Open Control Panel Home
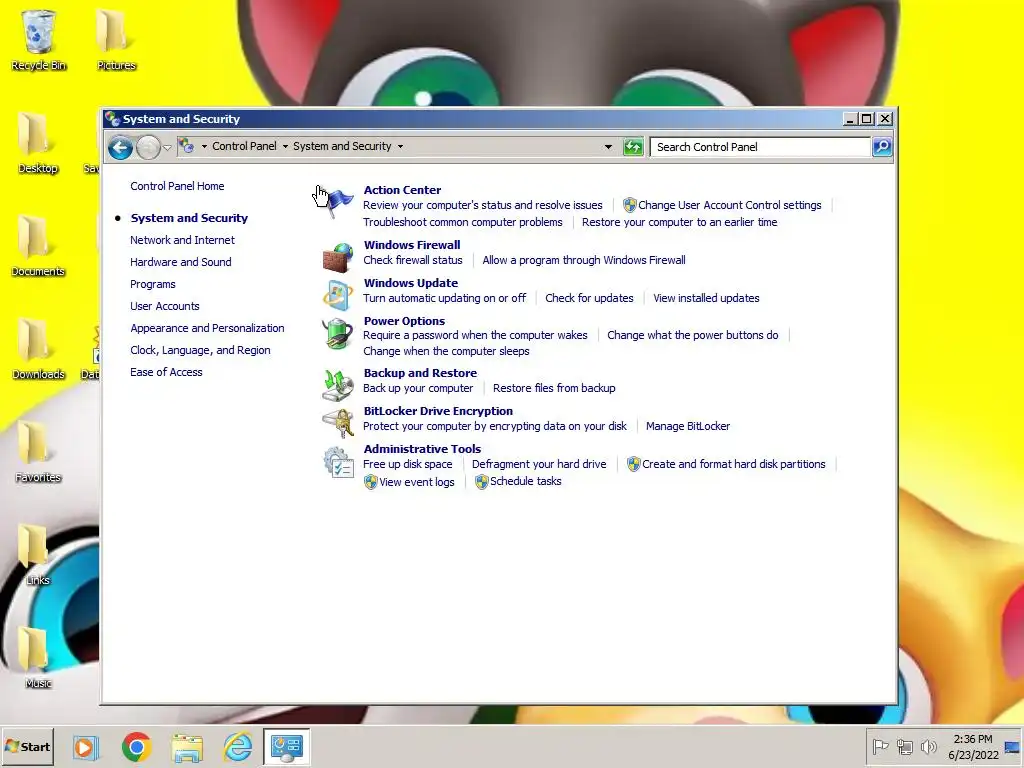Image resolution: width=1024 pixels, height=768 pixels. pos(177,186)
